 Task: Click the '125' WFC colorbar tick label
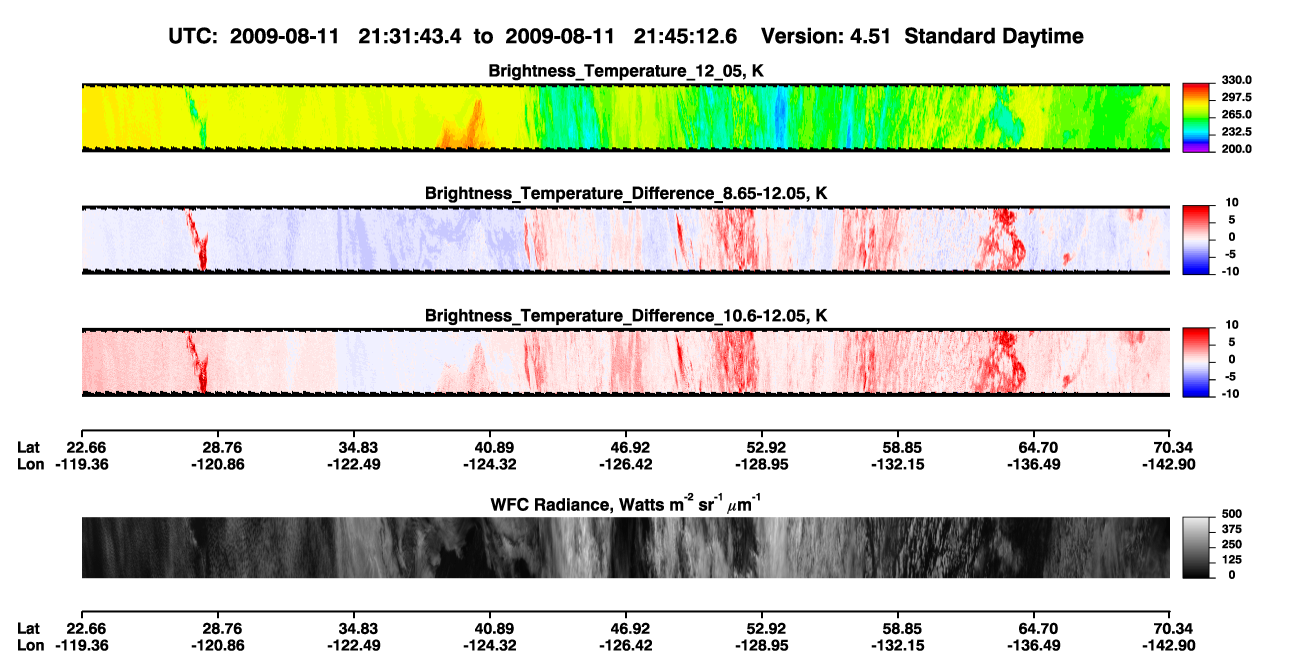[1232, 561]
